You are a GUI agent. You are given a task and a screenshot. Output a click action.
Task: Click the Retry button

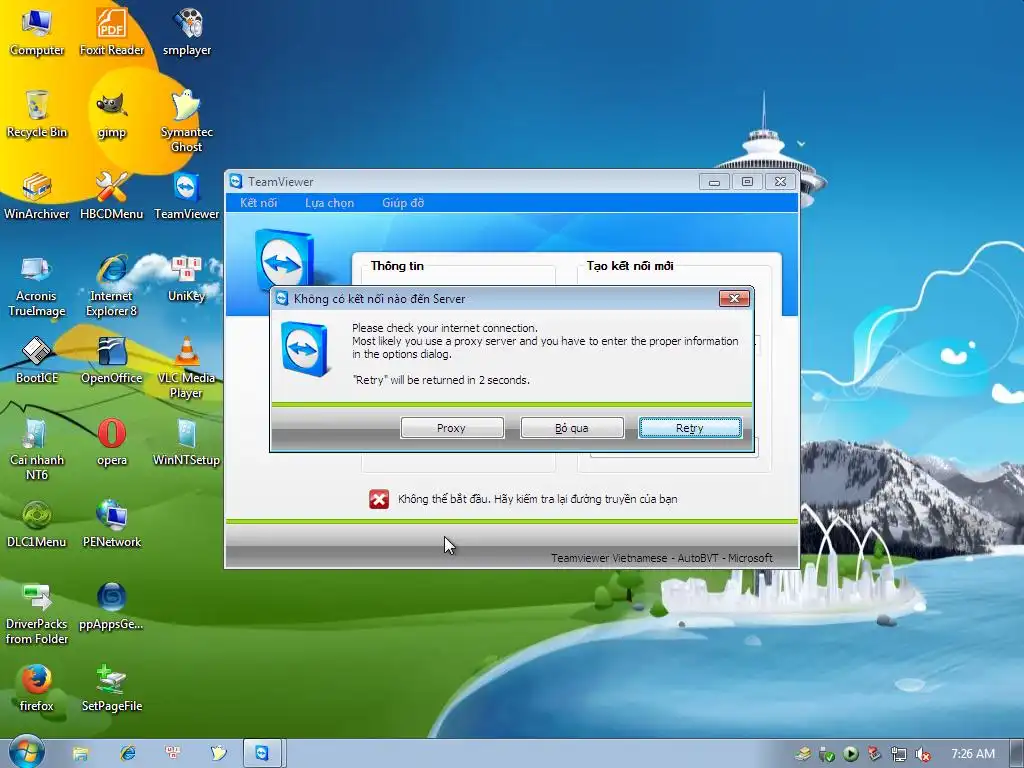click(690, 428)
